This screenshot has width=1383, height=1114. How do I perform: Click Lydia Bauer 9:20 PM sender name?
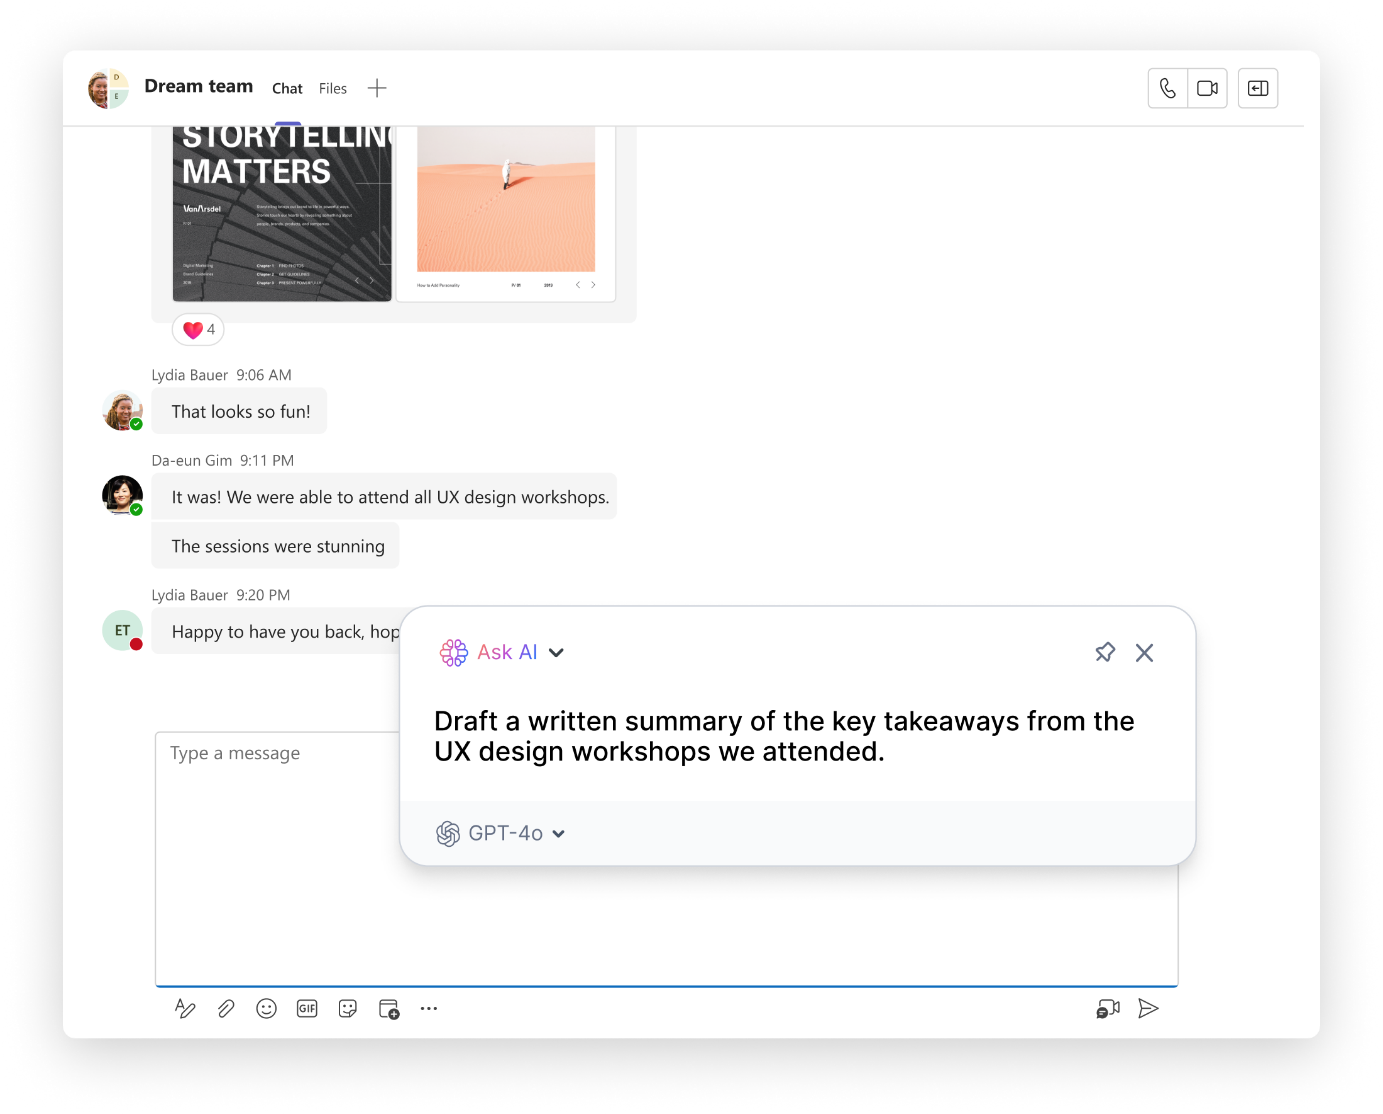[x=190, y=595]
